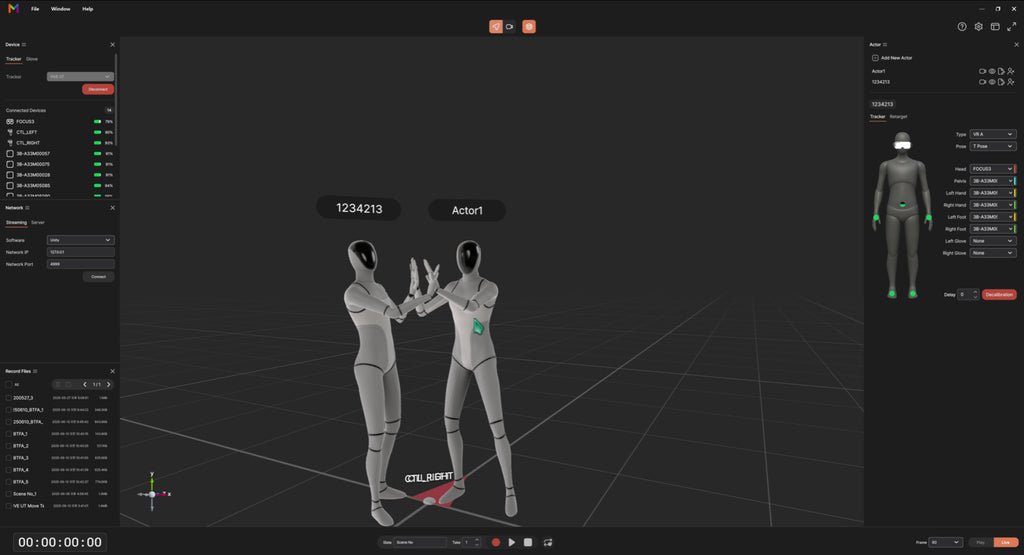
Task: Go to next page in Record Files
Action: tap(108, 385)
